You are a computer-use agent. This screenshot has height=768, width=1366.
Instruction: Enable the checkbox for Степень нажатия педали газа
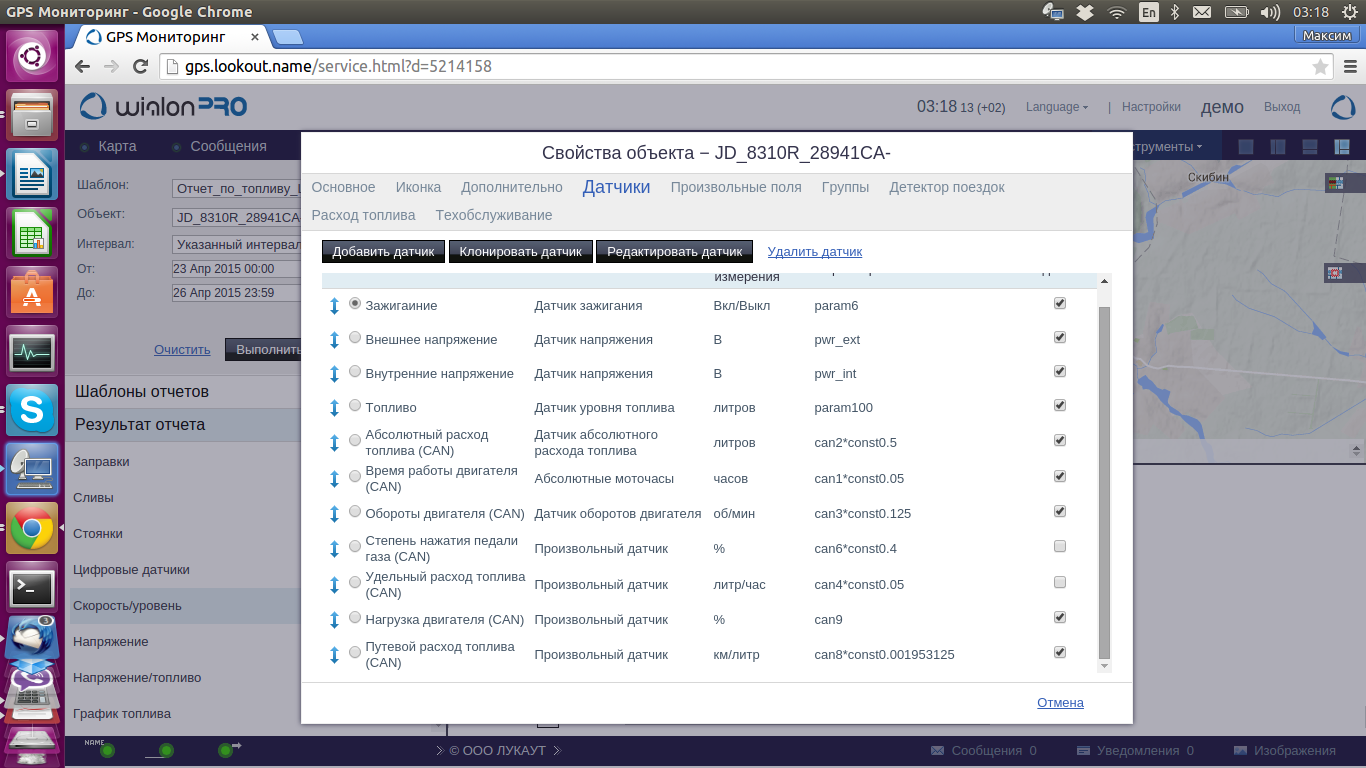1060,547
